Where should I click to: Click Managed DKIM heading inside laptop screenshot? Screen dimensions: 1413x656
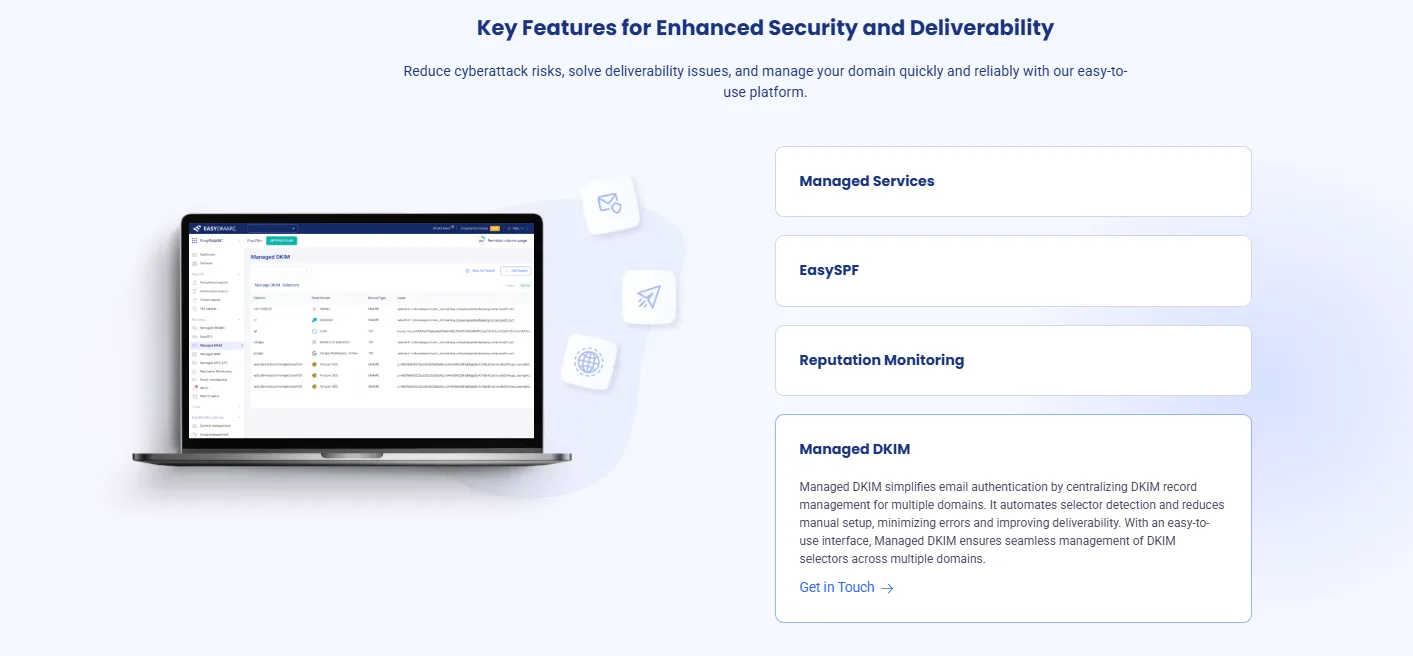coord(270,258)
